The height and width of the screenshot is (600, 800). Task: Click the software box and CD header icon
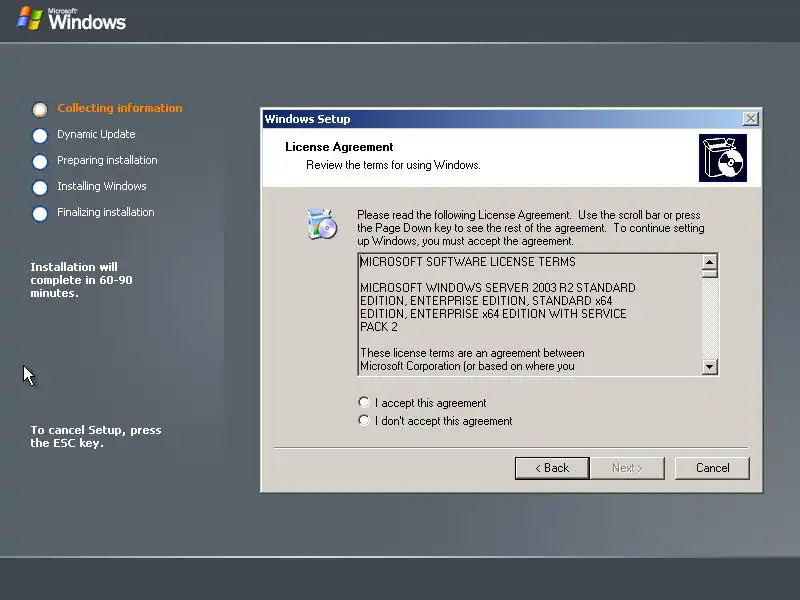click(722, 158)
